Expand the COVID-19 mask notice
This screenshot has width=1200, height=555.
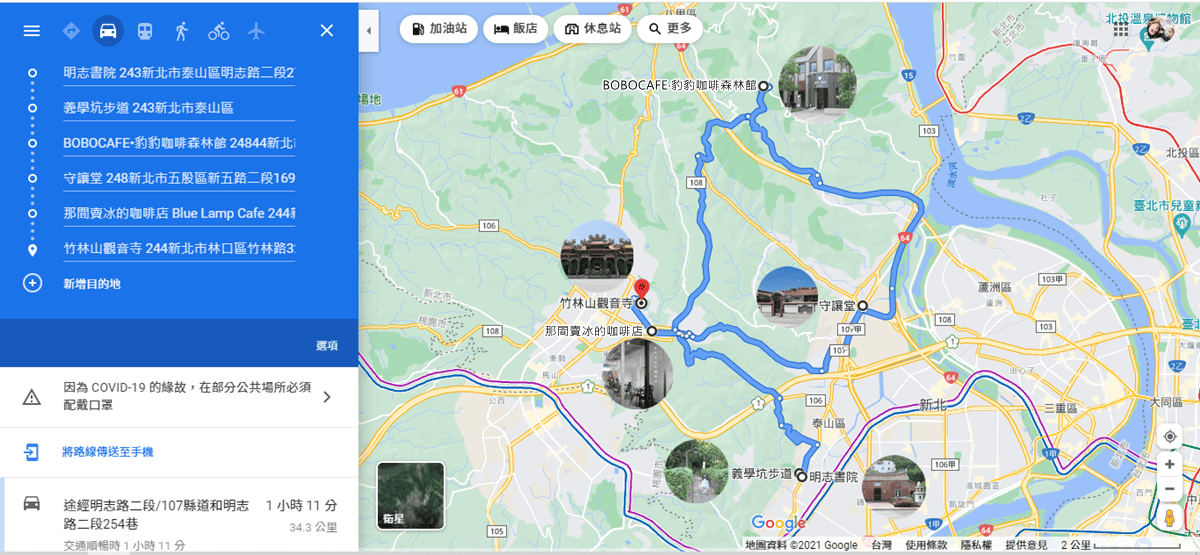click(x=326, y=397)
